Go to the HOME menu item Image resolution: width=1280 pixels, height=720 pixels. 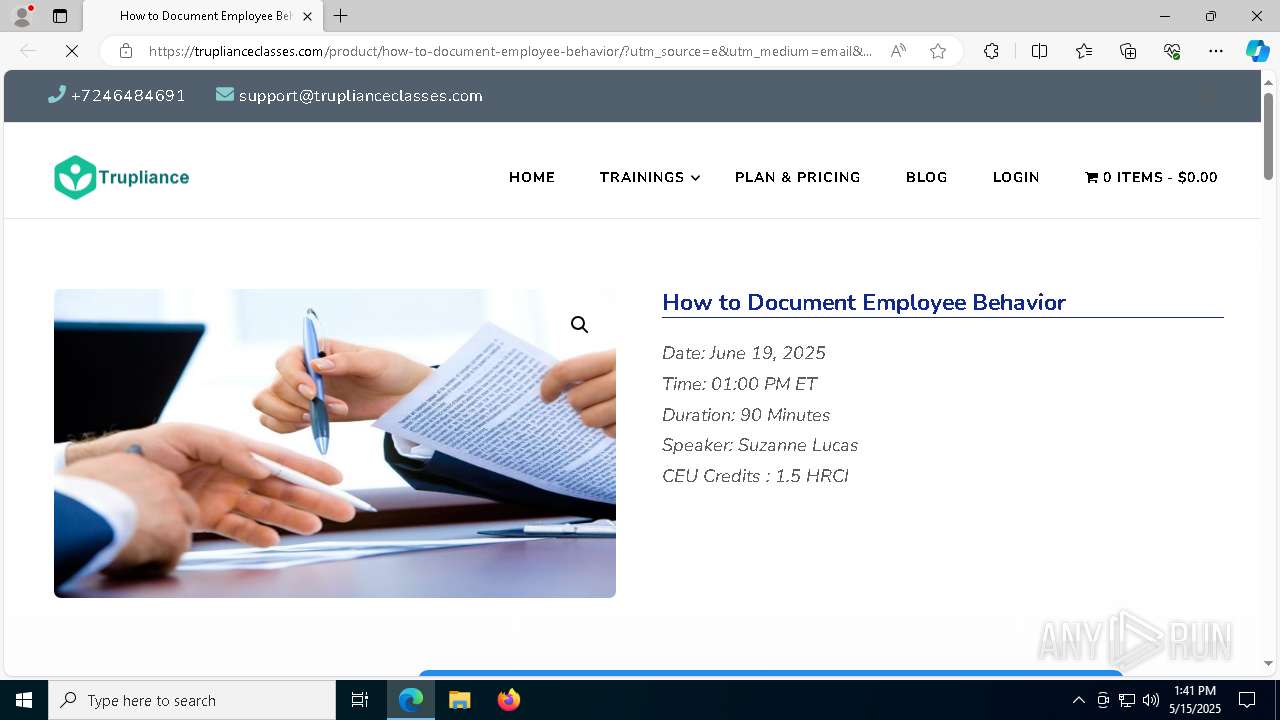point(532,177)
